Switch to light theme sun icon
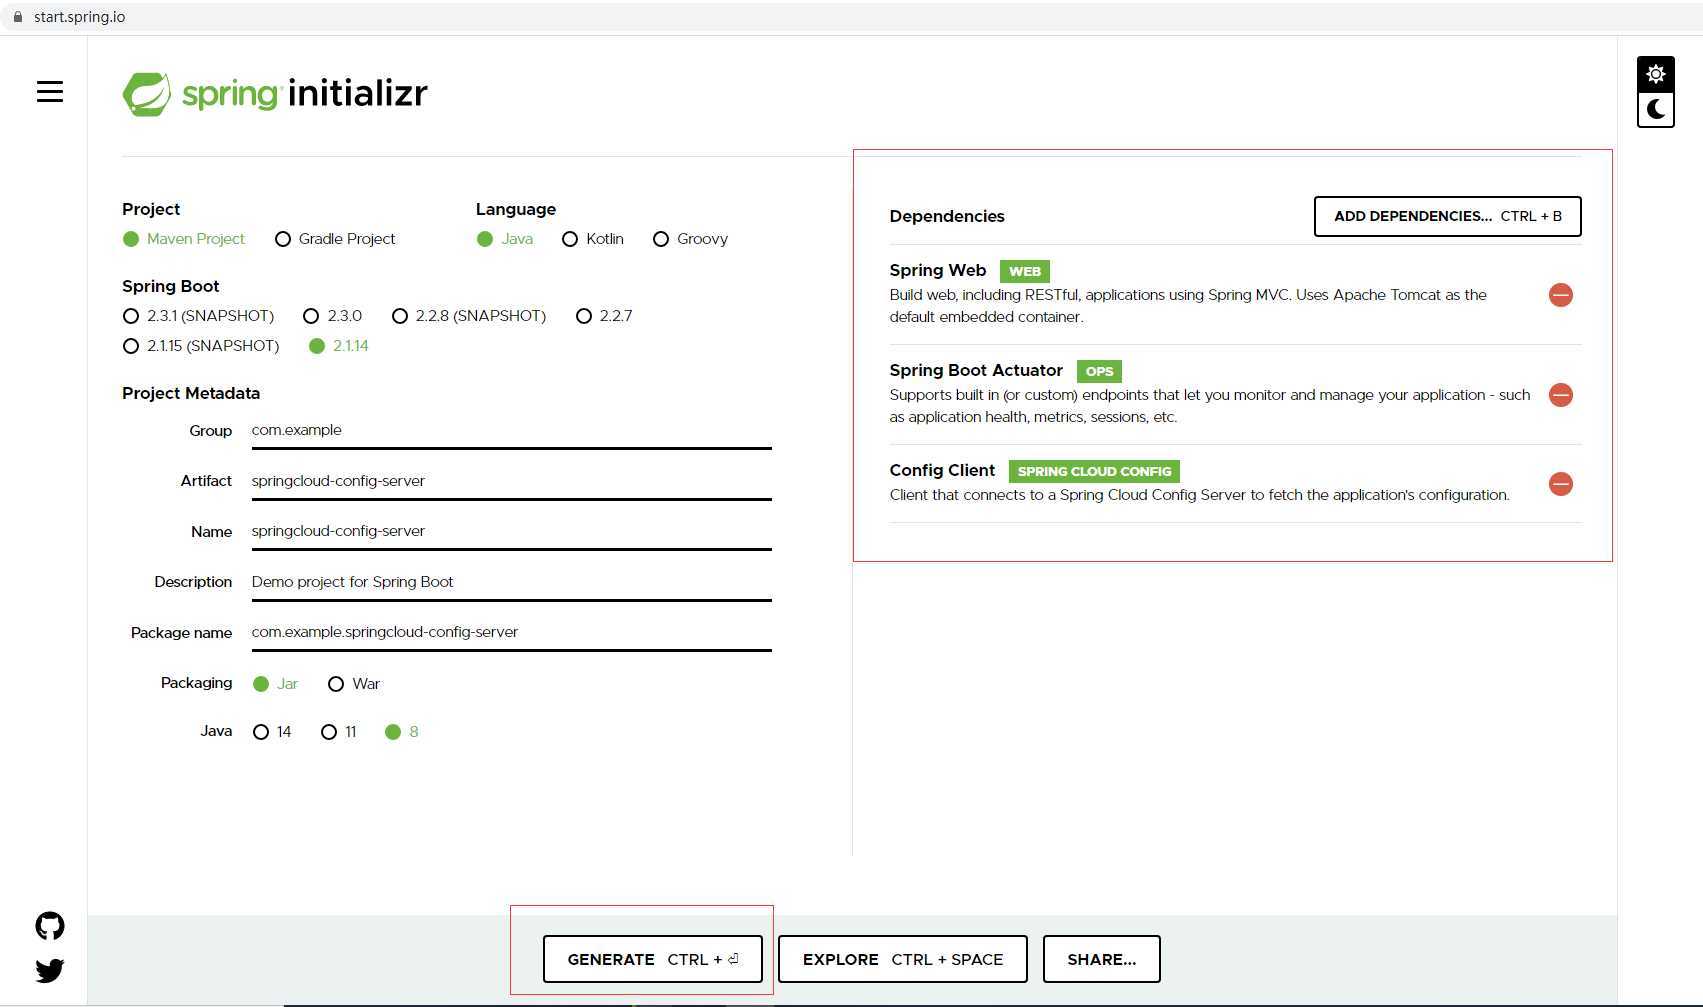The width and height of the screenshot is (1703, 1007). click(1656, 74)
